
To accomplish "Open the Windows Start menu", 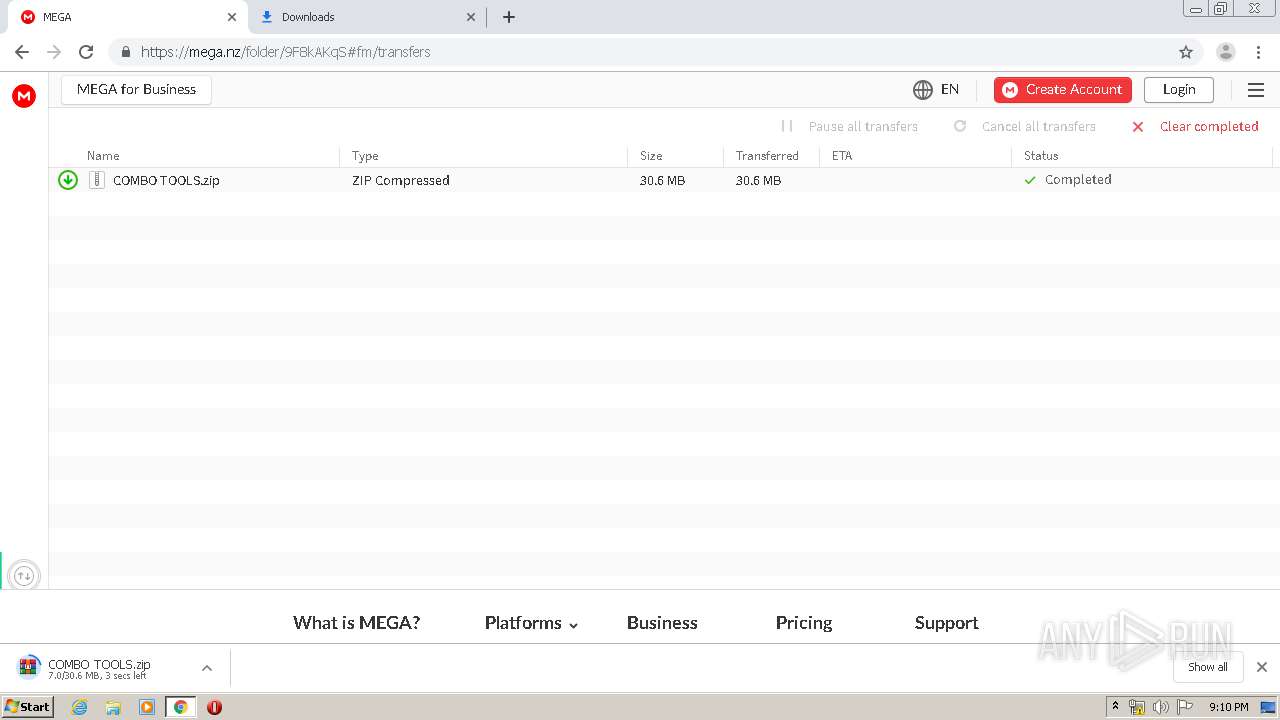I will [28, 707].
